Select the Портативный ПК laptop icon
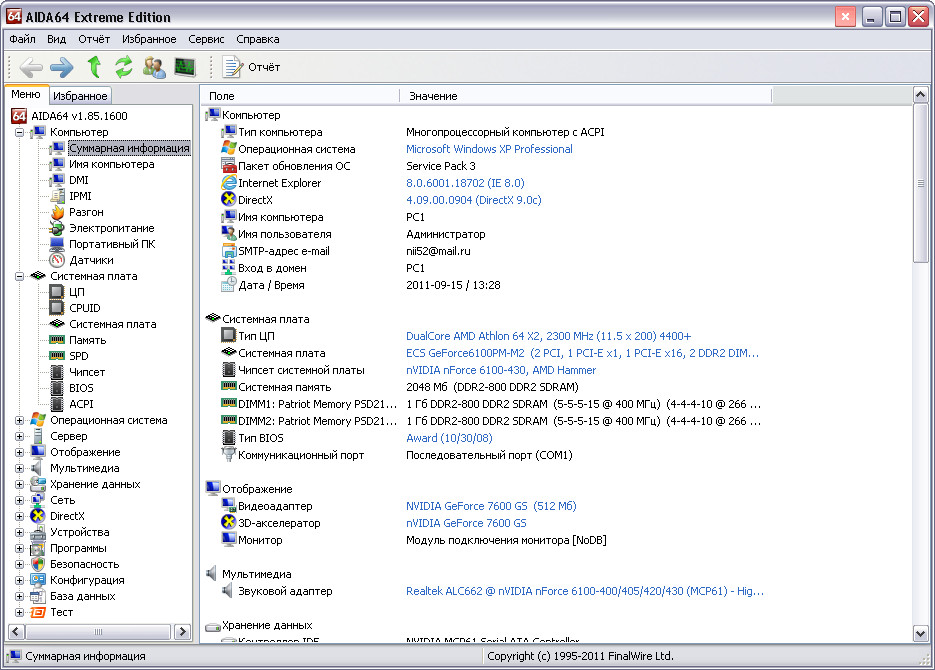The image size is (935, 670). click(57, 244)
